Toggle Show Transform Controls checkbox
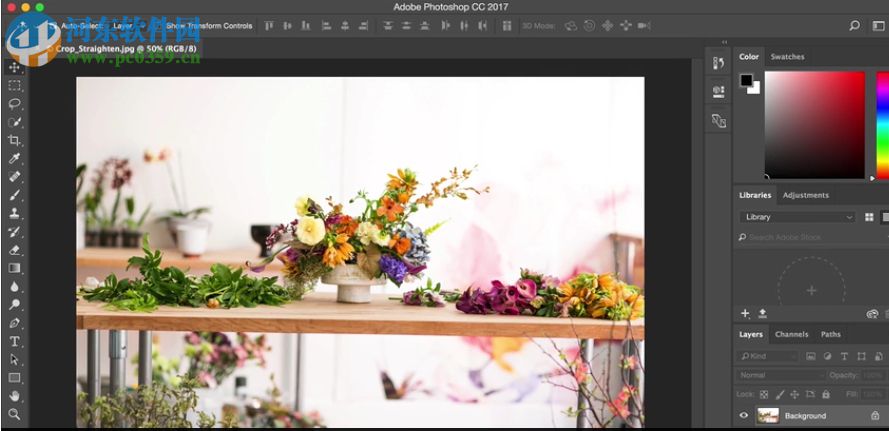 coord(160,26)
